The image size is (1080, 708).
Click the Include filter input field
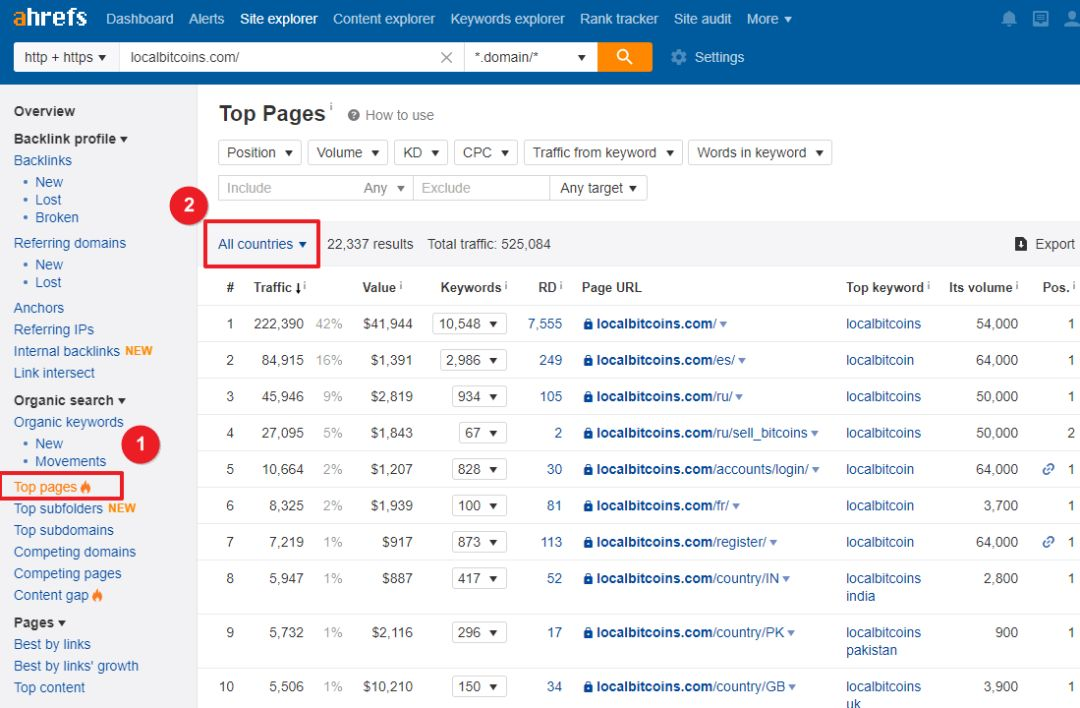pyautogui.click(x=286, y=187)
